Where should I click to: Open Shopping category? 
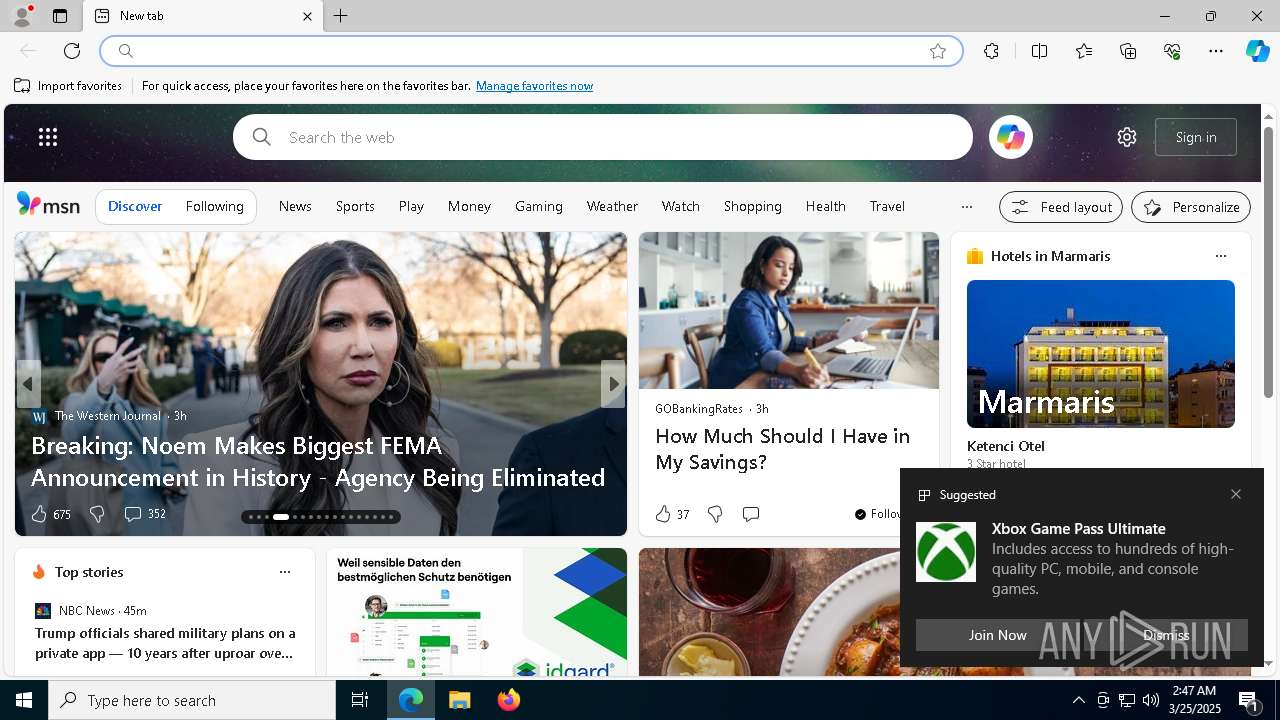[753, 206]
